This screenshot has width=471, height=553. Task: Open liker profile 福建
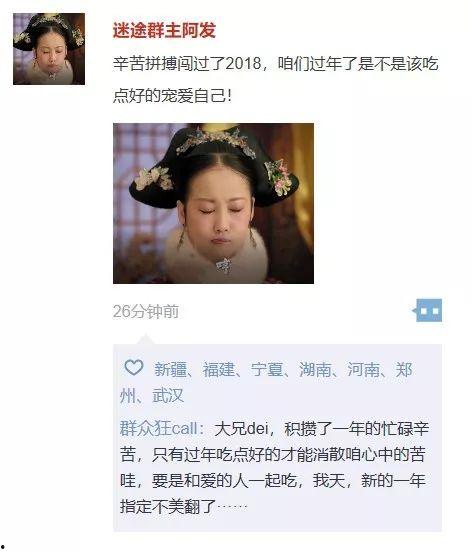(x=218, y=369)
